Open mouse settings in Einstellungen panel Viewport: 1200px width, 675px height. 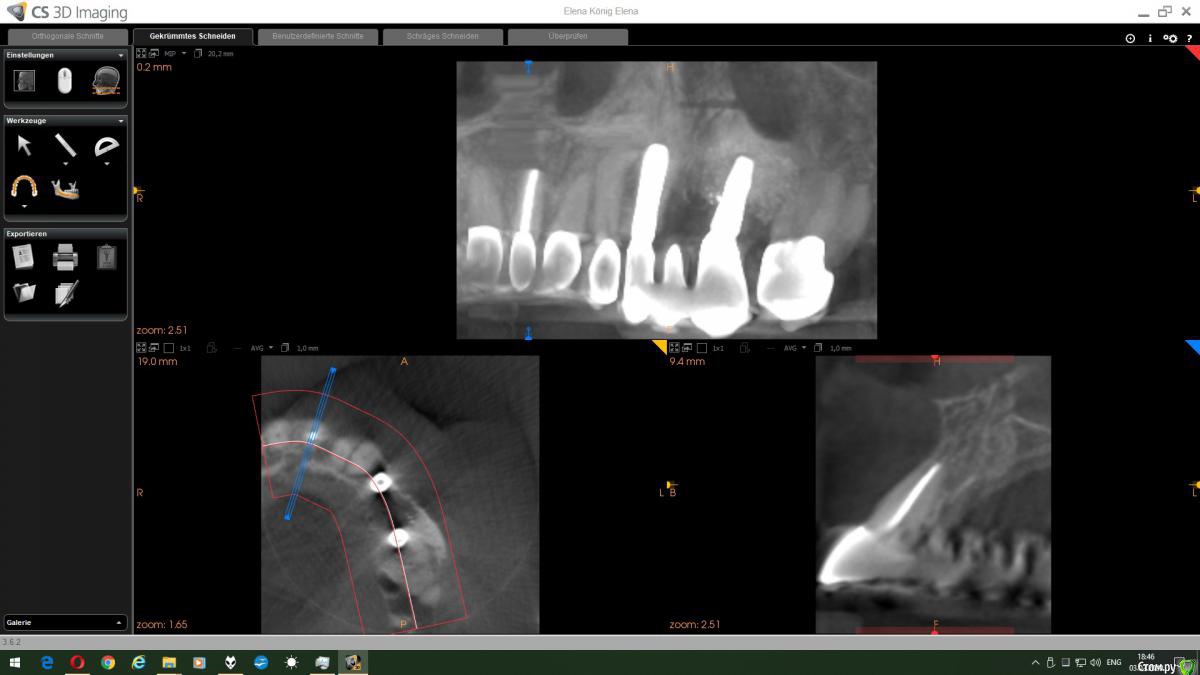click(65, 81)
